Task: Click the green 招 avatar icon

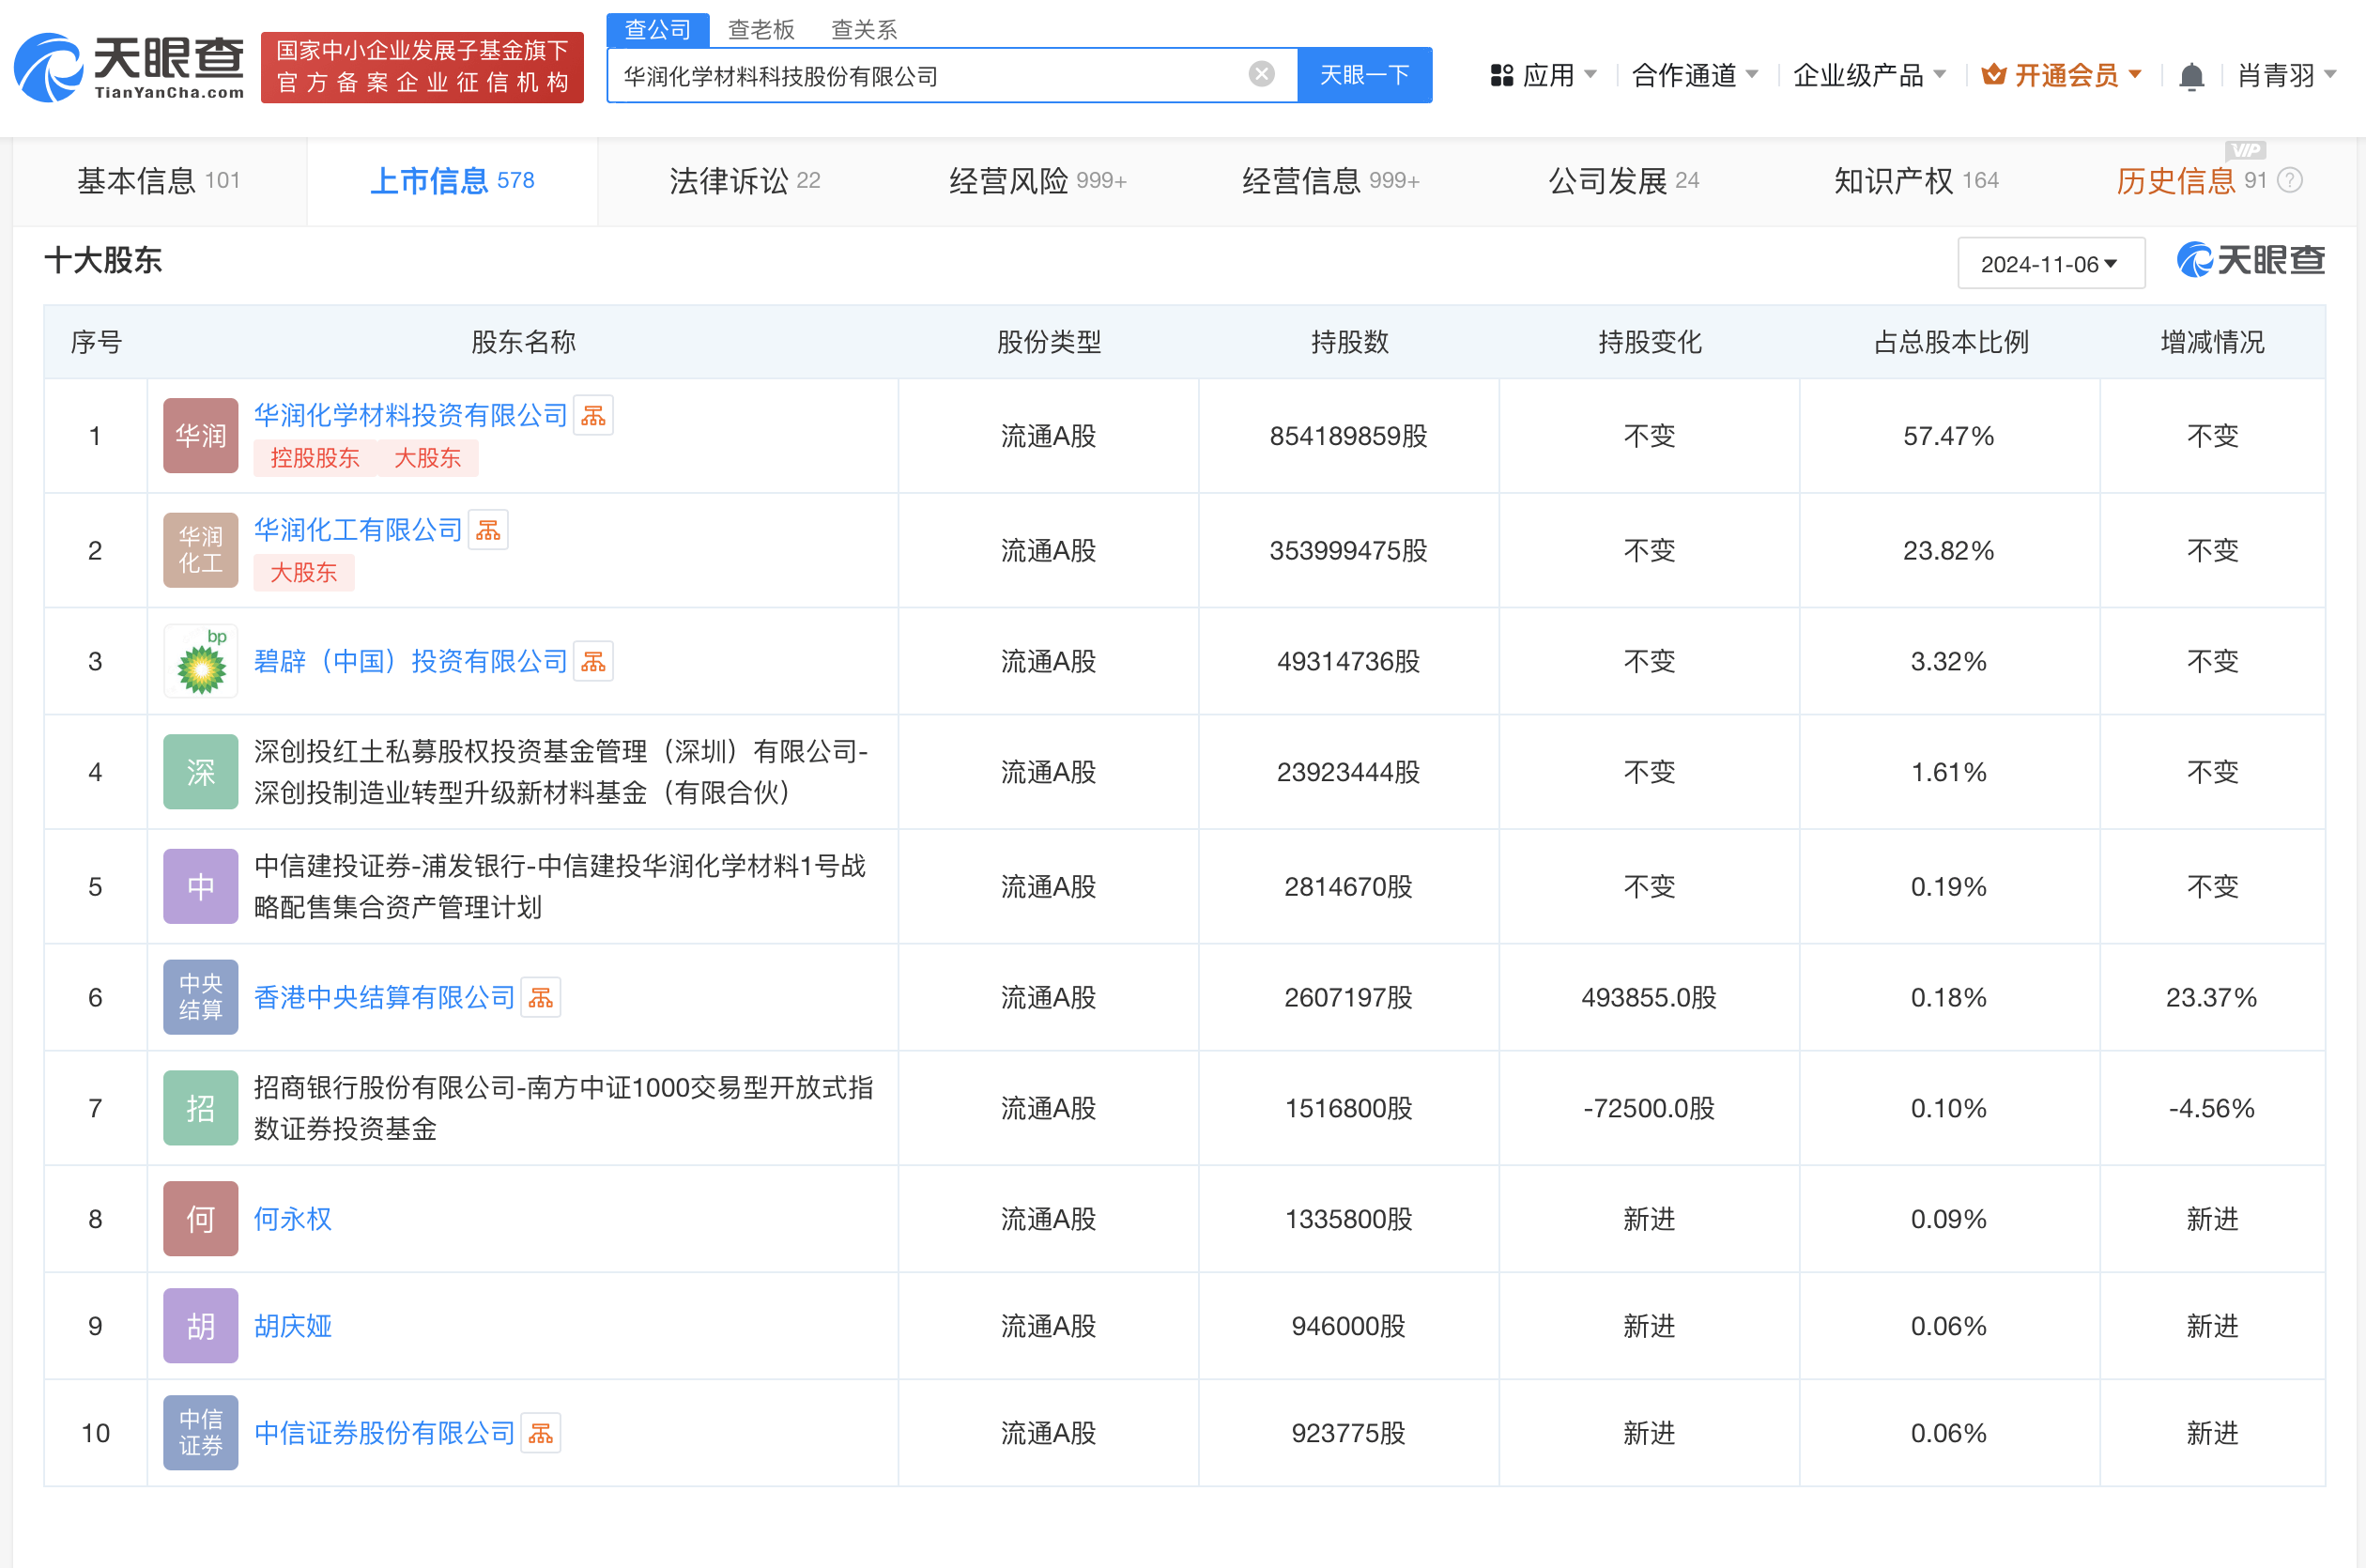Action: pyautogui.click(x=201, y=1108)
